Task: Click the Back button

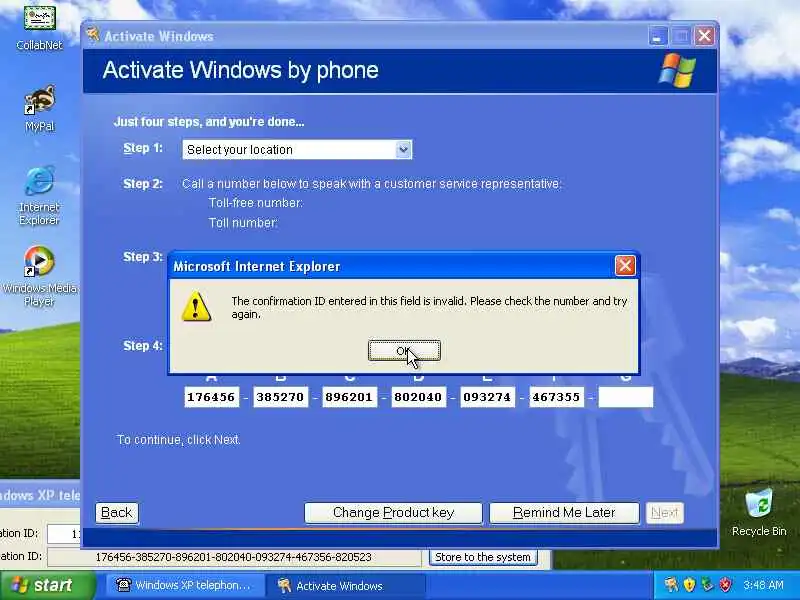Action: coord(117,512)
